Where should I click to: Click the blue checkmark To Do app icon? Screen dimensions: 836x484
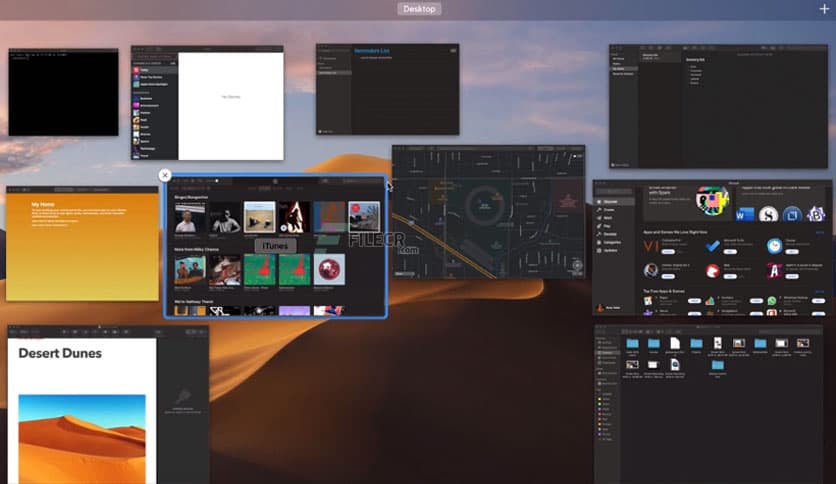[712, 246]
